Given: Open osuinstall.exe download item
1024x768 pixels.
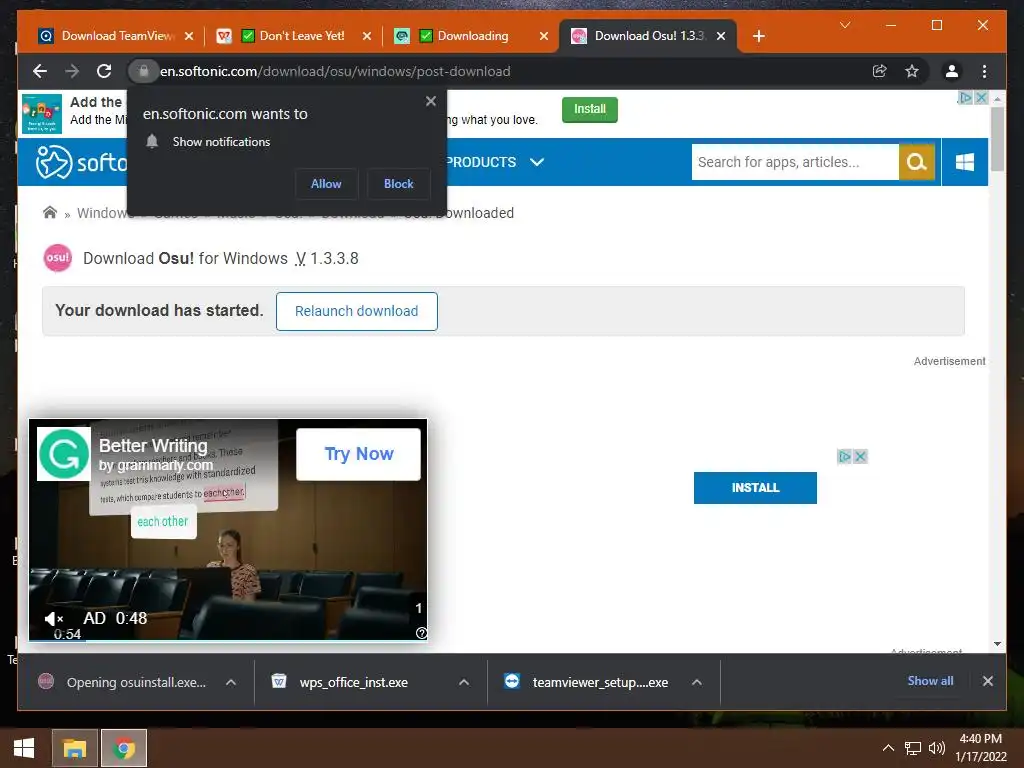Looking at the screenshot, I should coord(124,682).
